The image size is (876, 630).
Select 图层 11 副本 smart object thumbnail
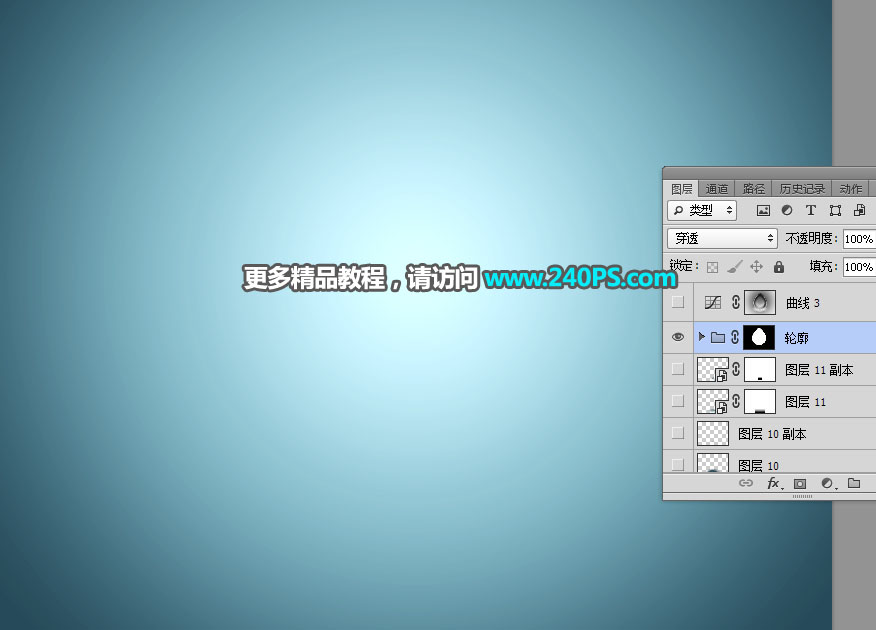(x=713, y=370)
